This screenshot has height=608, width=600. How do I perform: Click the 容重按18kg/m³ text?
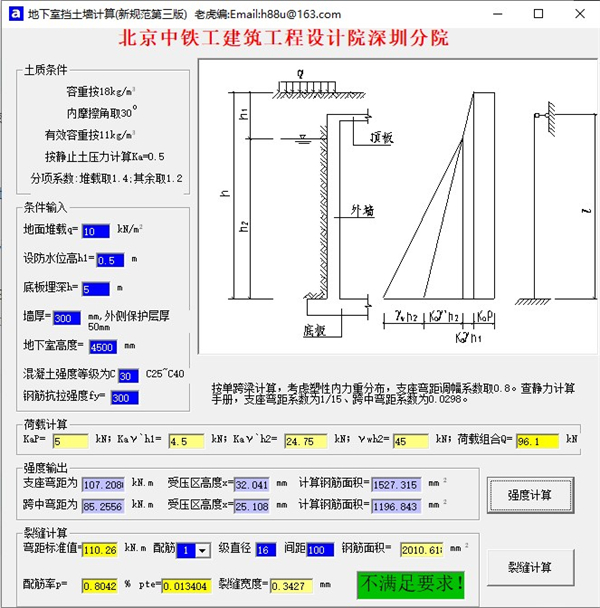pyautogui.click(x=100, y=92)
